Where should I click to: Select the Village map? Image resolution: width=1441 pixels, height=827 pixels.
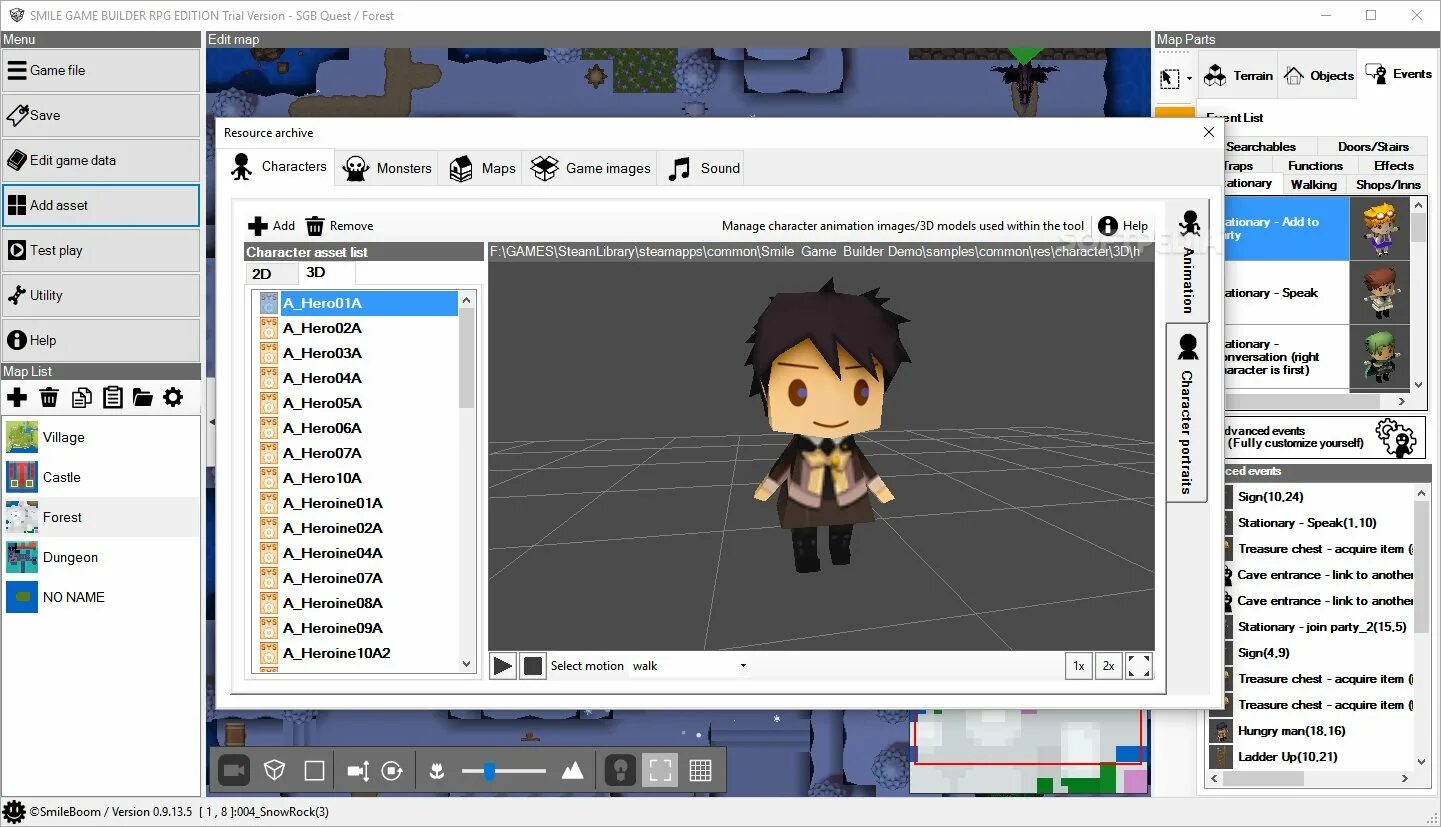click(101, 437)
